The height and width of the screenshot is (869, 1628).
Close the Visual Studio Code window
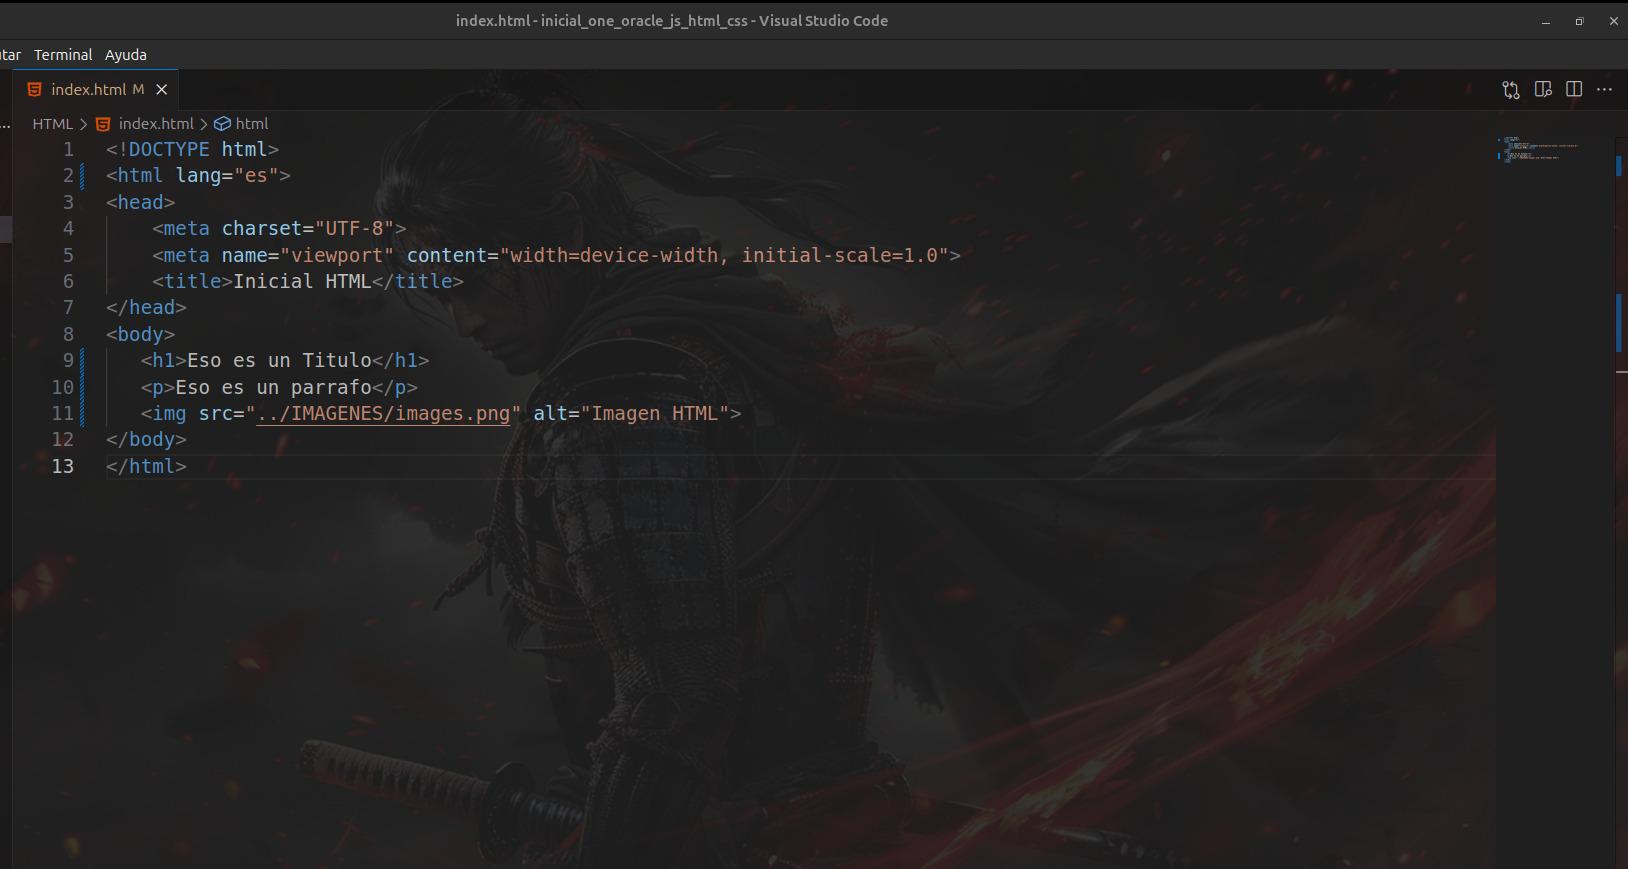pyautogui.click(x=1613, y=21)
